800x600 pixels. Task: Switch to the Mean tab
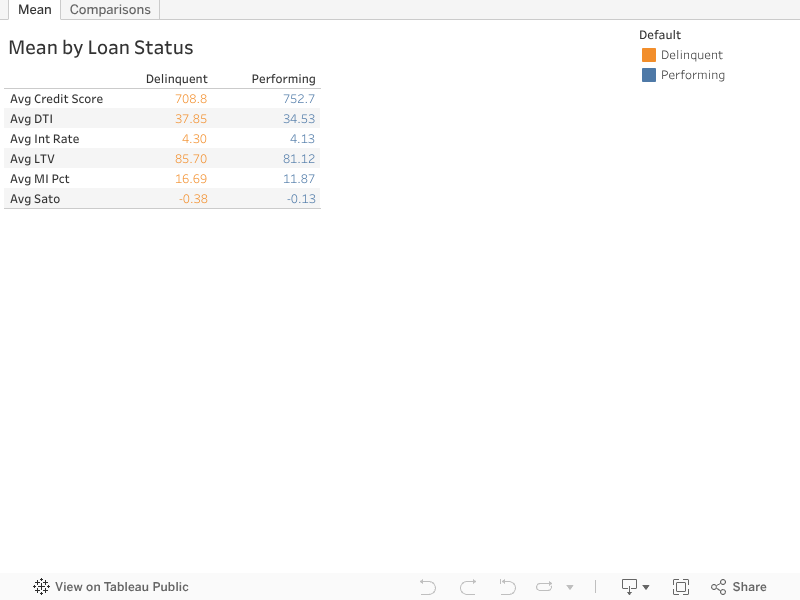pyautogui.click(x=35, y=10)
